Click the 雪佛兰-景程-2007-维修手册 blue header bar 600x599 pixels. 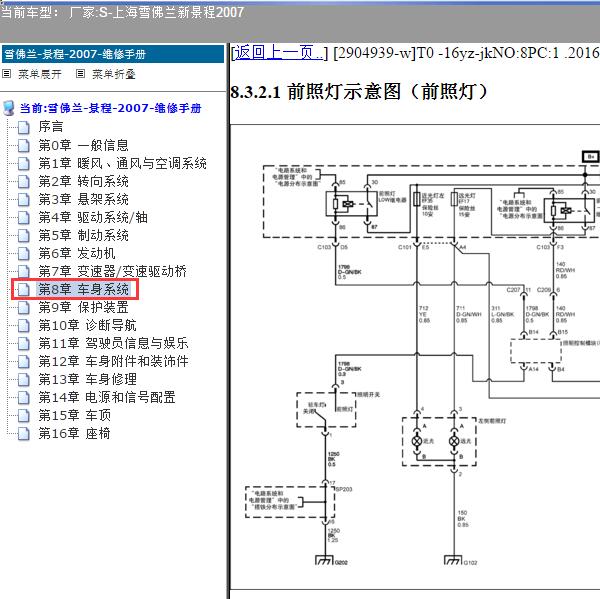(113, 54)
